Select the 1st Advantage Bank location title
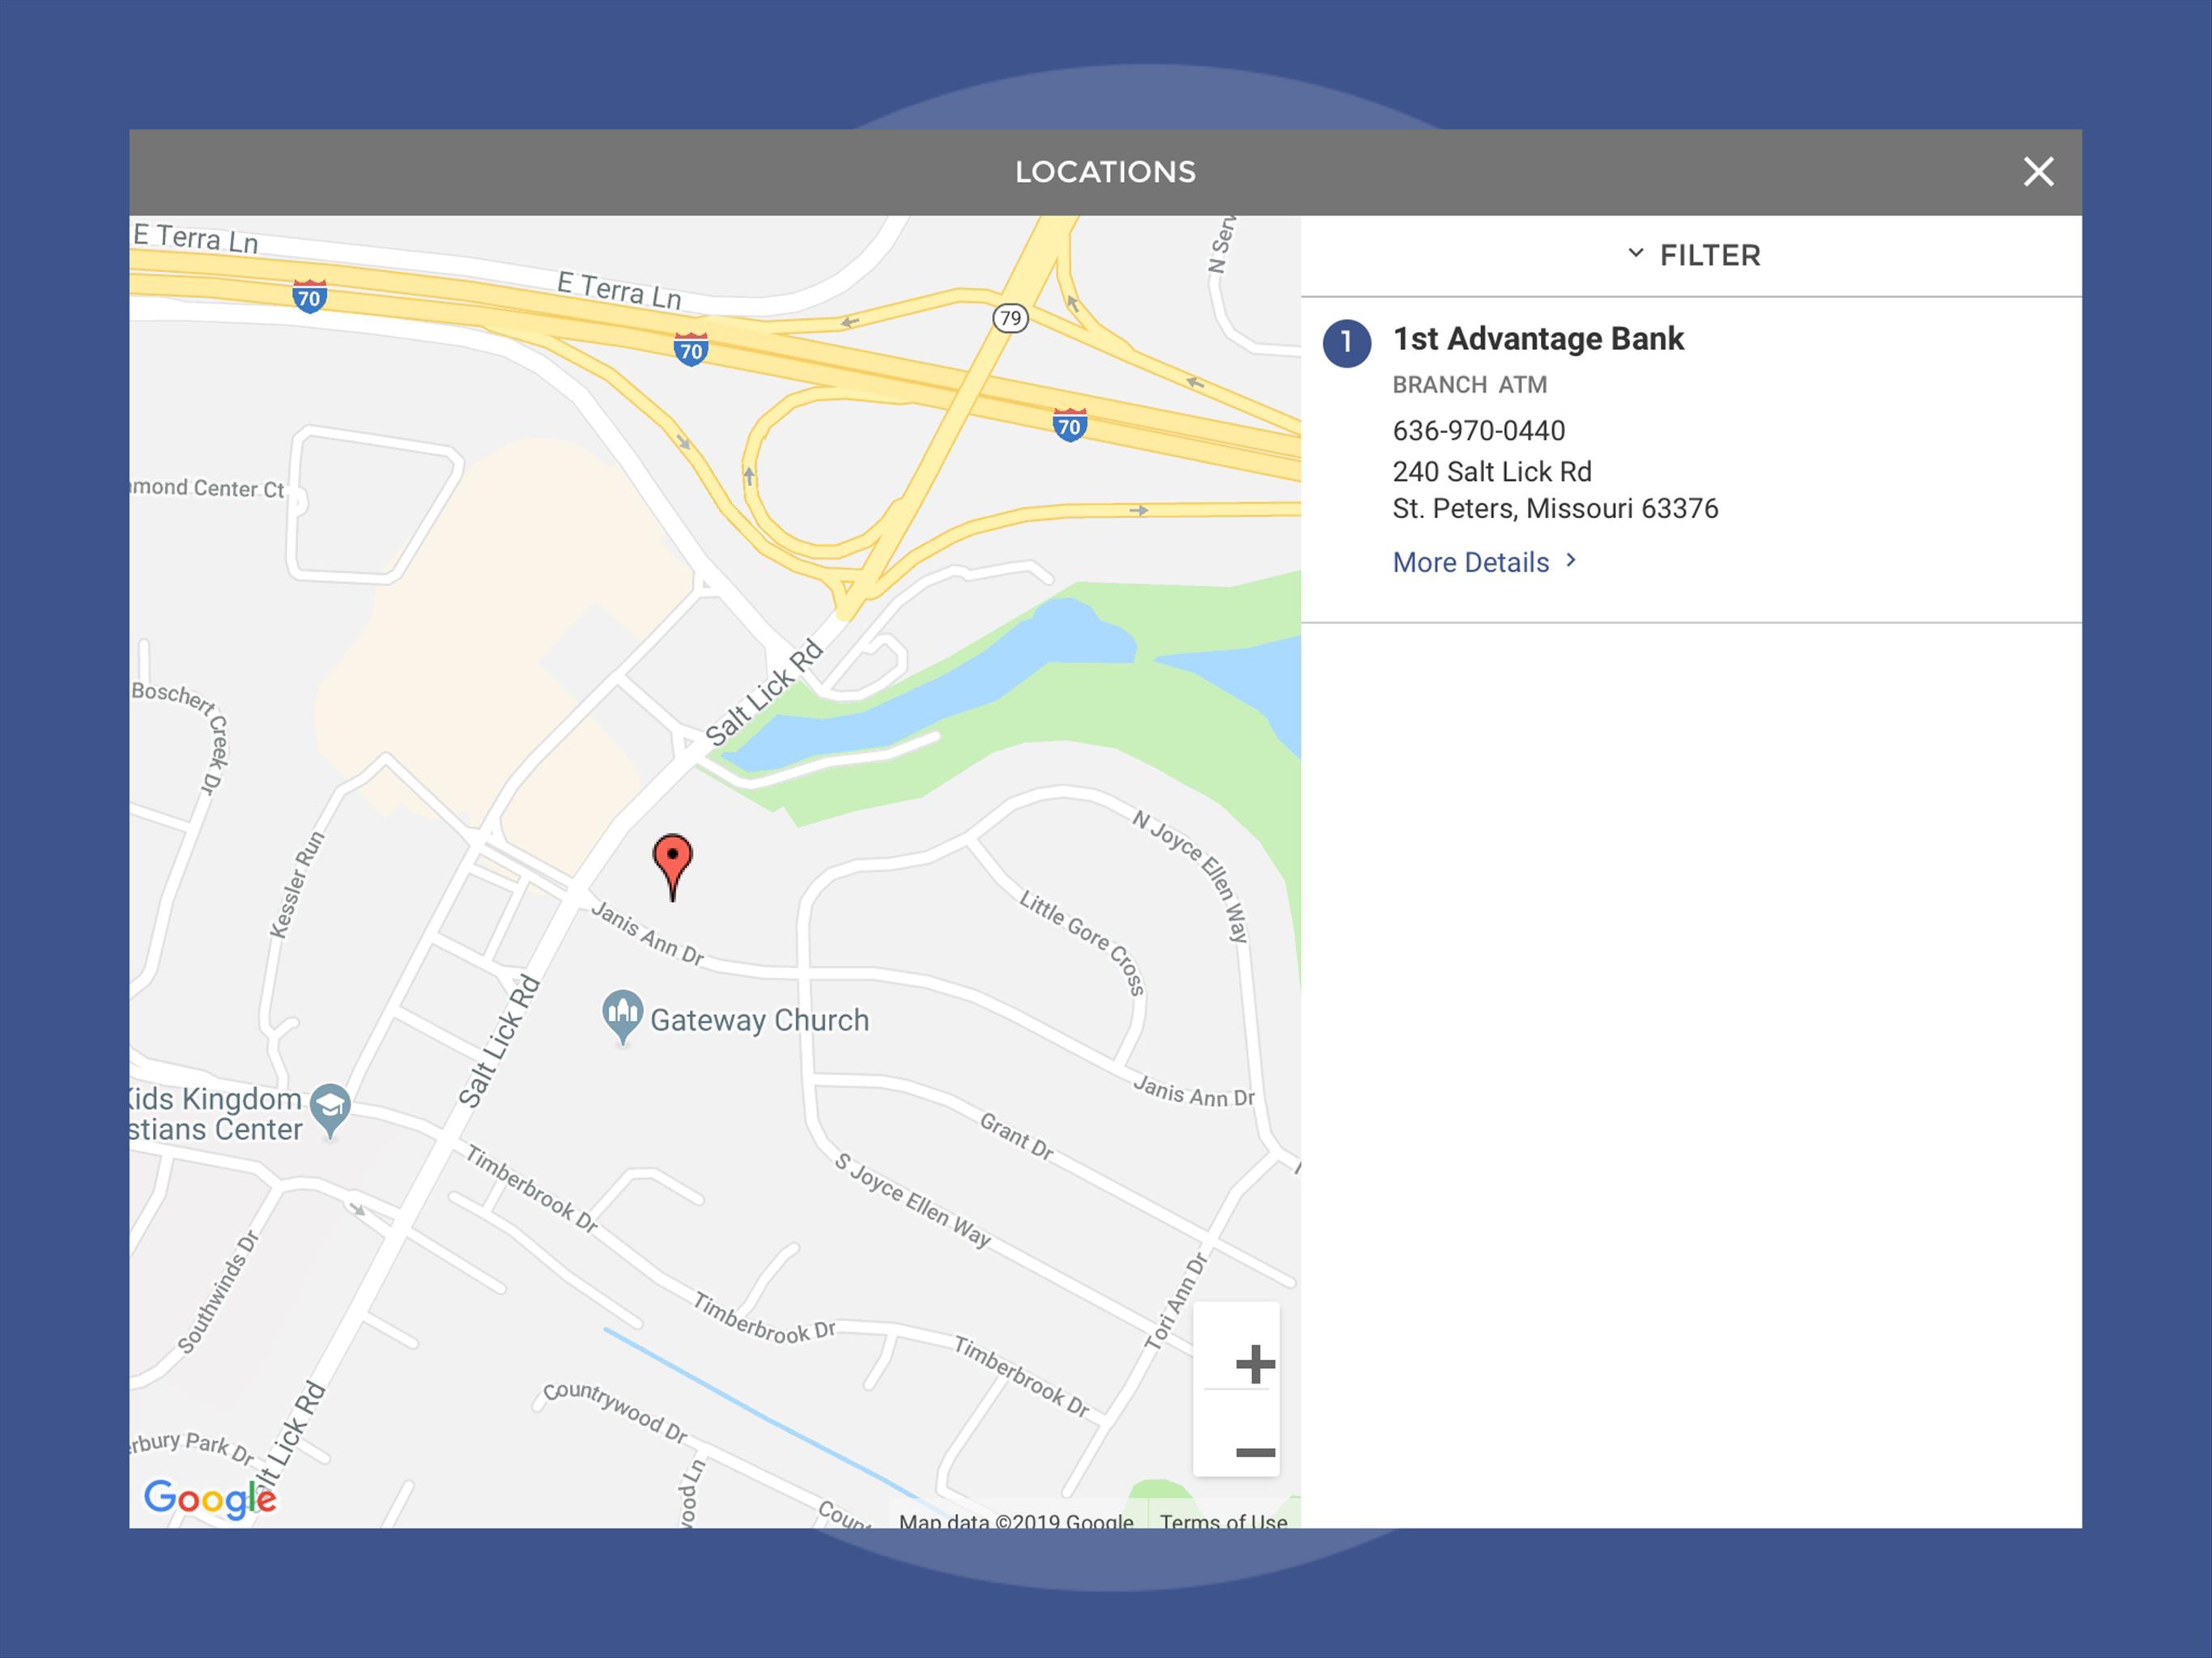The image size is (2212, 1658). (x=1538, y=339)
